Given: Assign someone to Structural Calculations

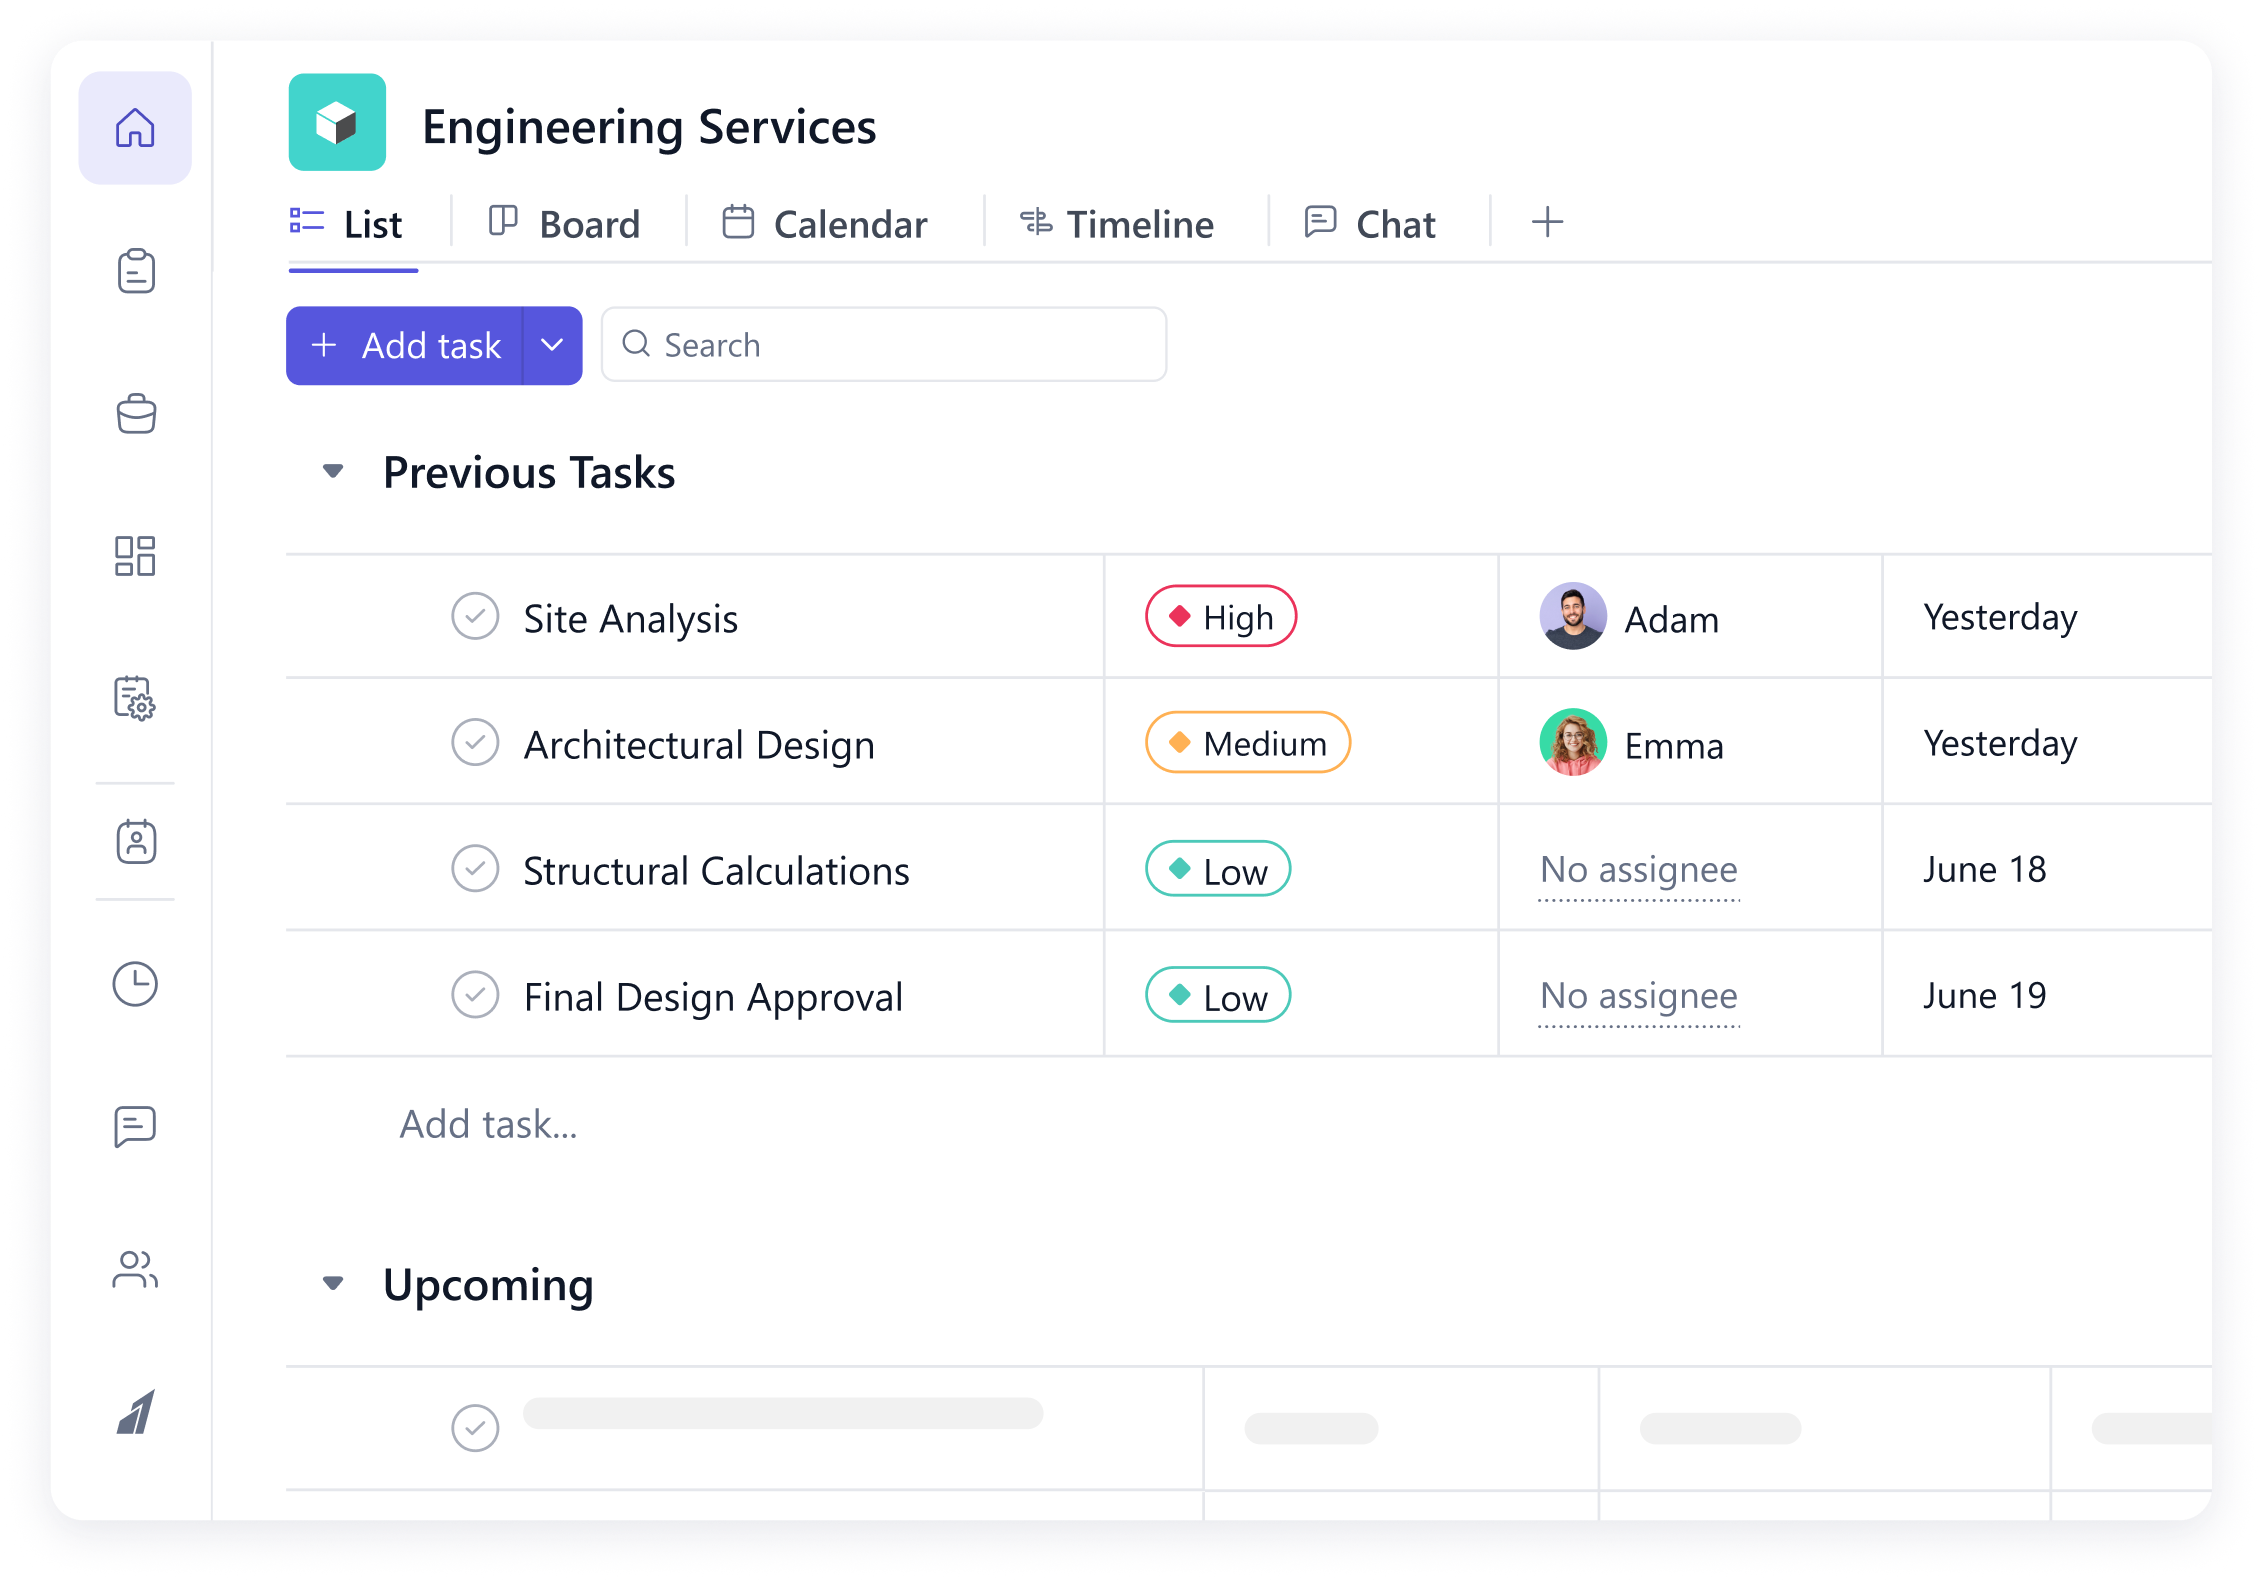Looking at the screenshot, I should (x=1638, y=870).
